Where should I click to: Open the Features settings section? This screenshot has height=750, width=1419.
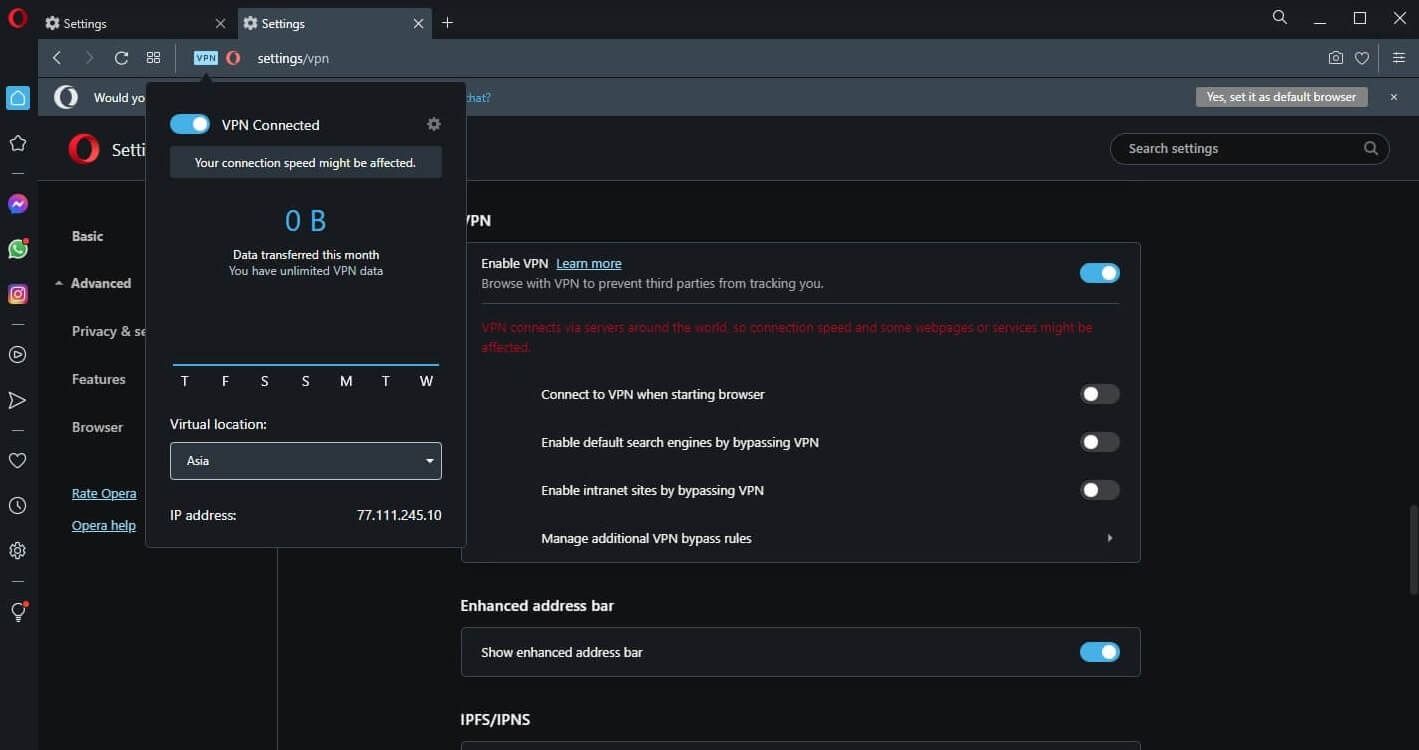point(98,379)
